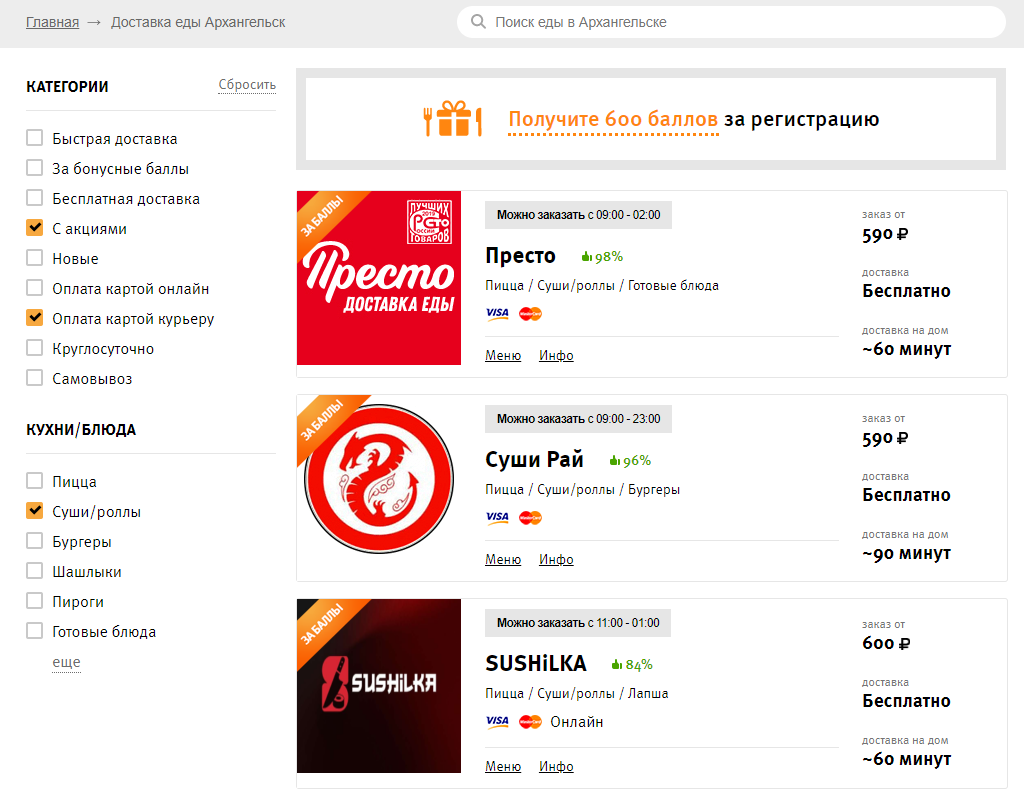This screenshot has height=803, width=1024.
Task: Tick the Бесплатная доставка checkbox
Action: (35, 198)
